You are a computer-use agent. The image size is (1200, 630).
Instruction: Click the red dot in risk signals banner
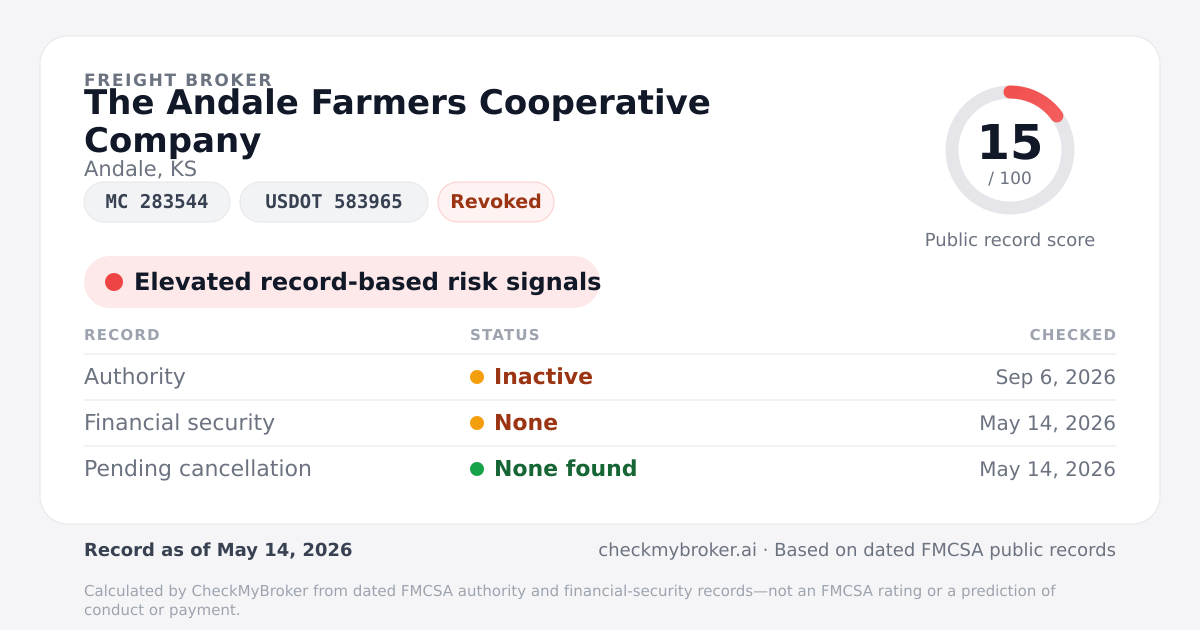click(x=114, y=282)
